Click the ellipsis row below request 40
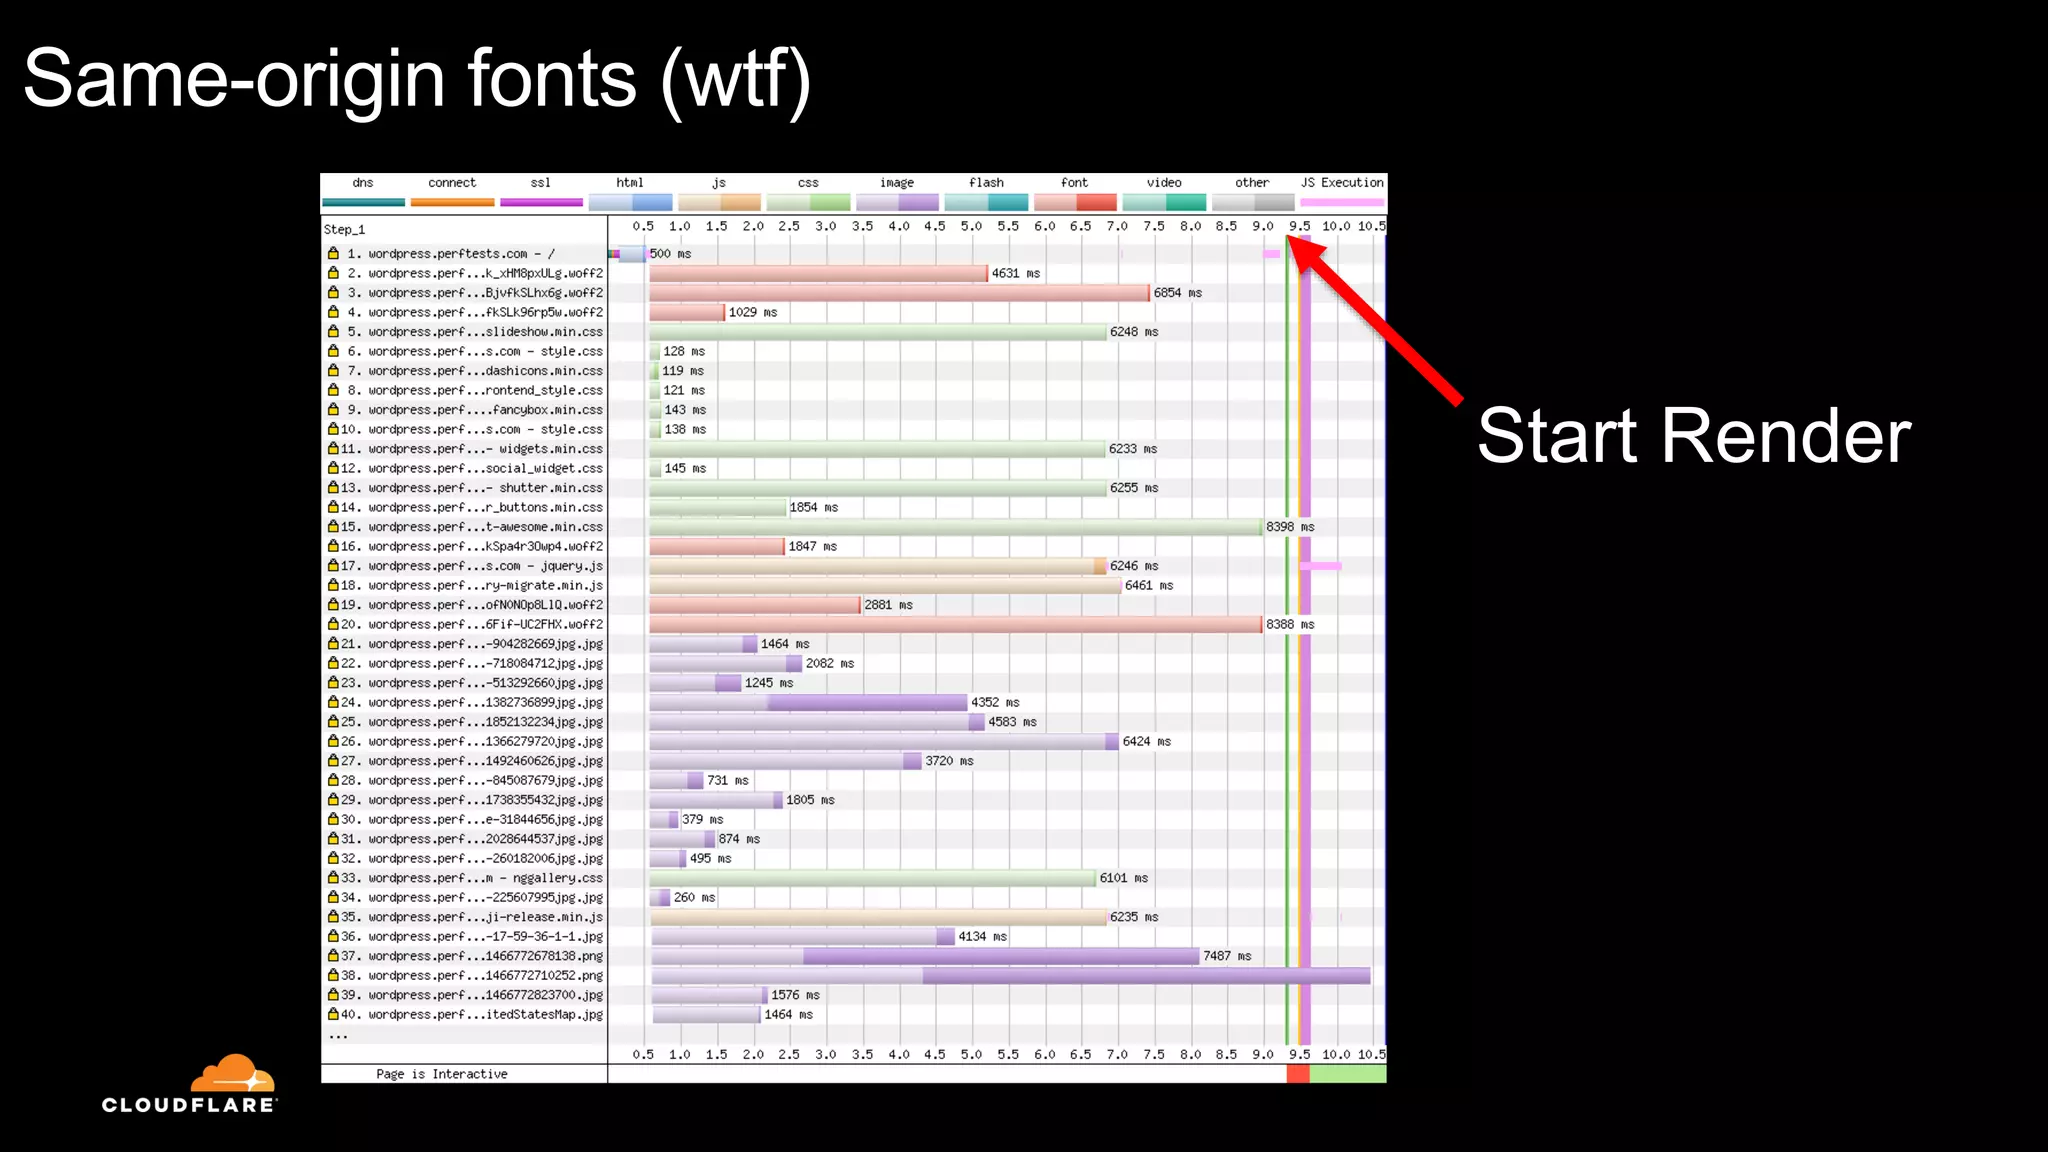Viewport: 2048px width, 1152px height. [x=339, y=1036]
